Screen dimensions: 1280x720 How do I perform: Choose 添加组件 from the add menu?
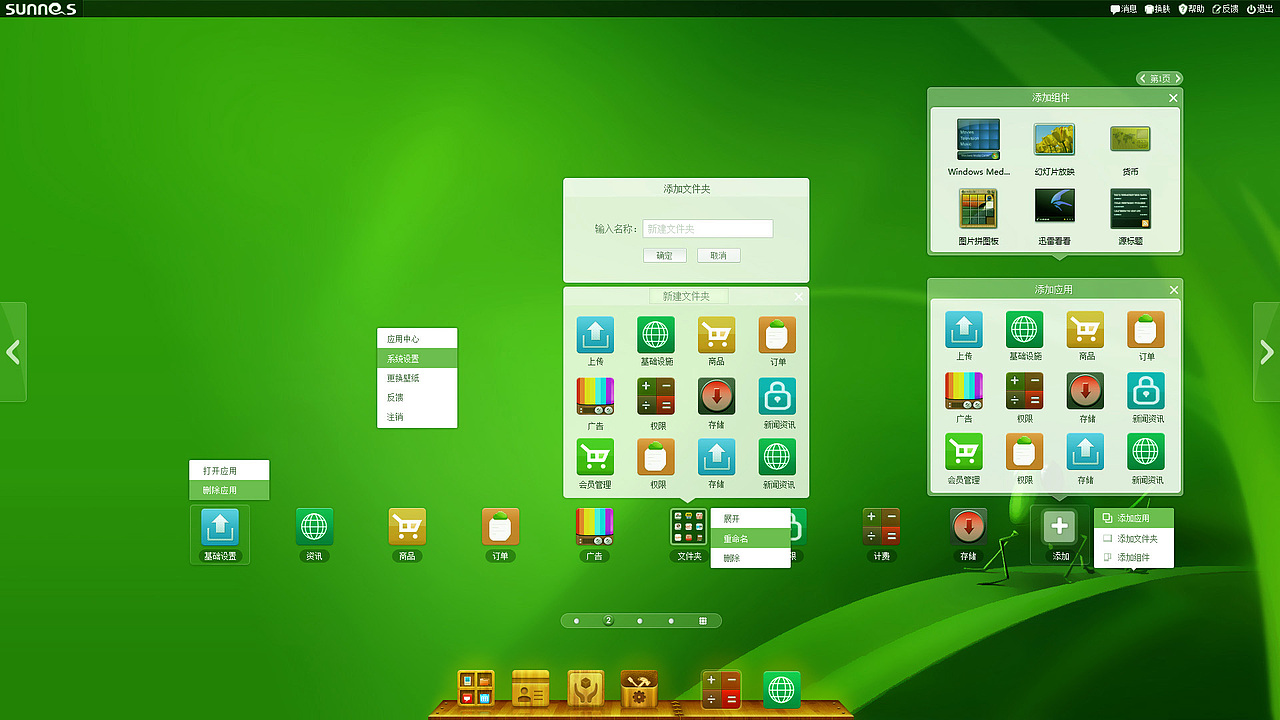(1134, 558)
